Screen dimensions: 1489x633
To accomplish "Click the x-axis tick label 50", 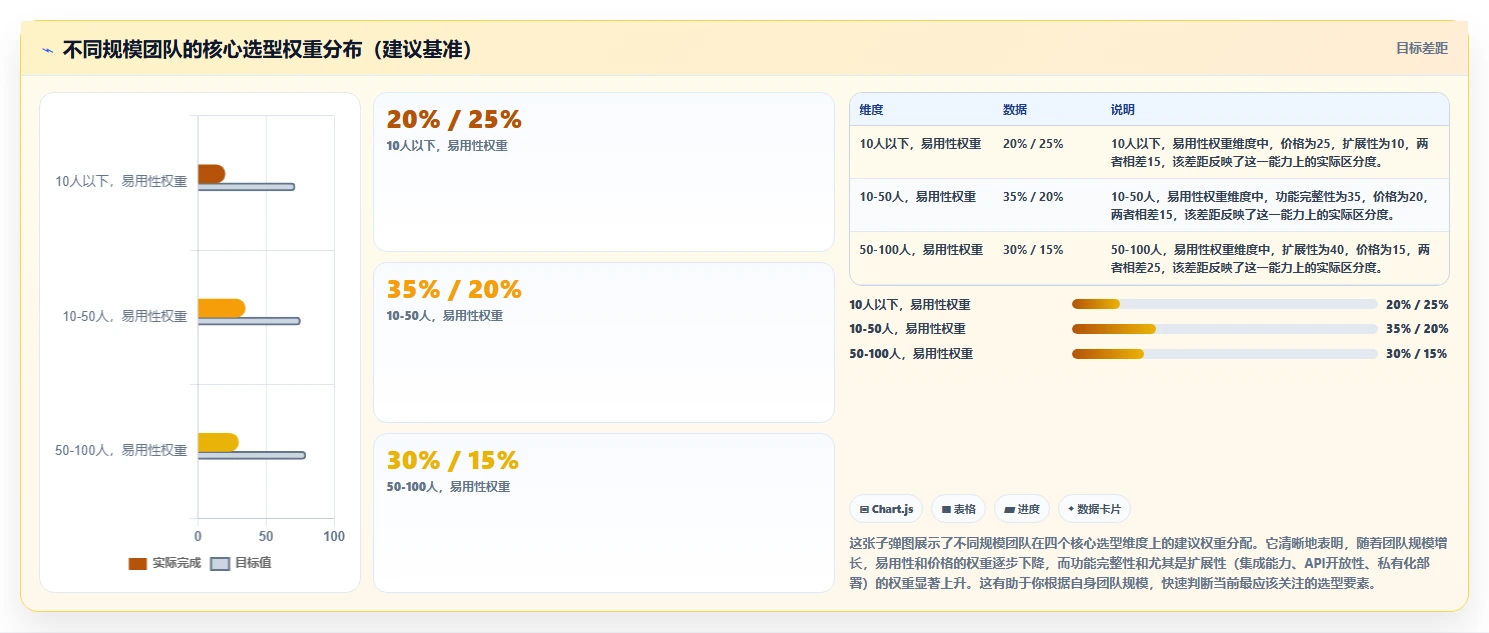I will point(266,537).
